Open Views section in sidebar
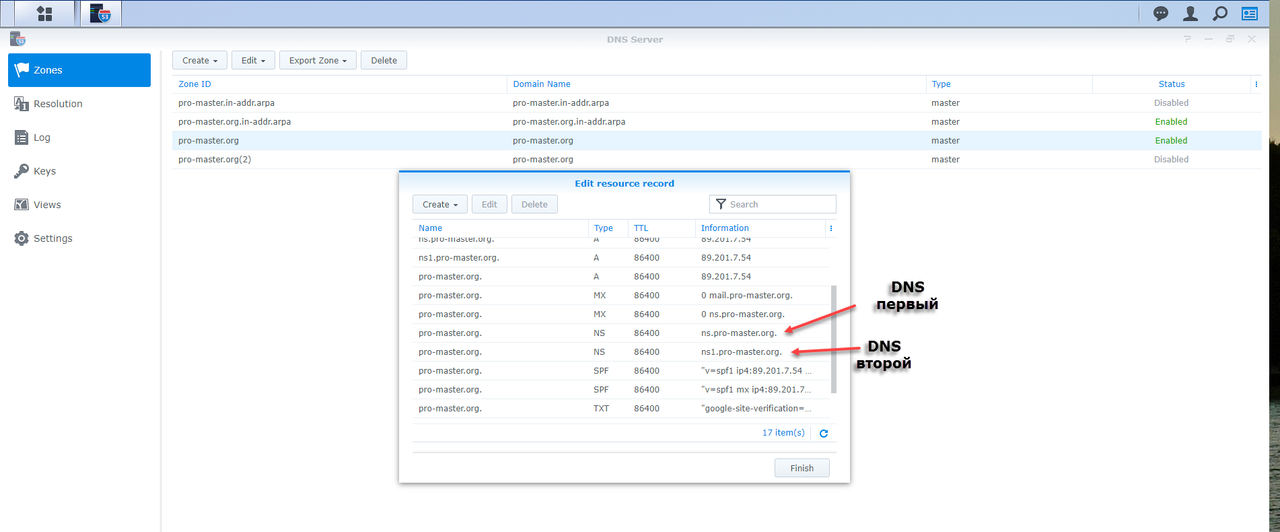1280x532 pixels. point(80,205)
